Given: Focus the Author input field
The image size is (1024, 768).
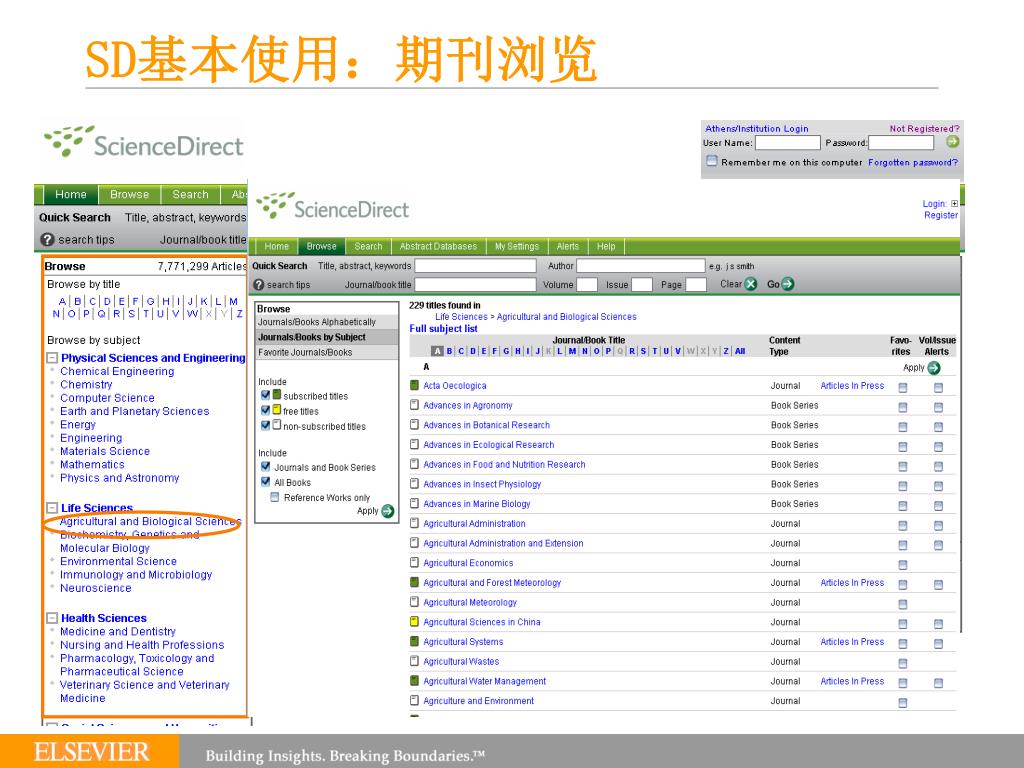Looking at the screenshot, I should pos(641,266).
